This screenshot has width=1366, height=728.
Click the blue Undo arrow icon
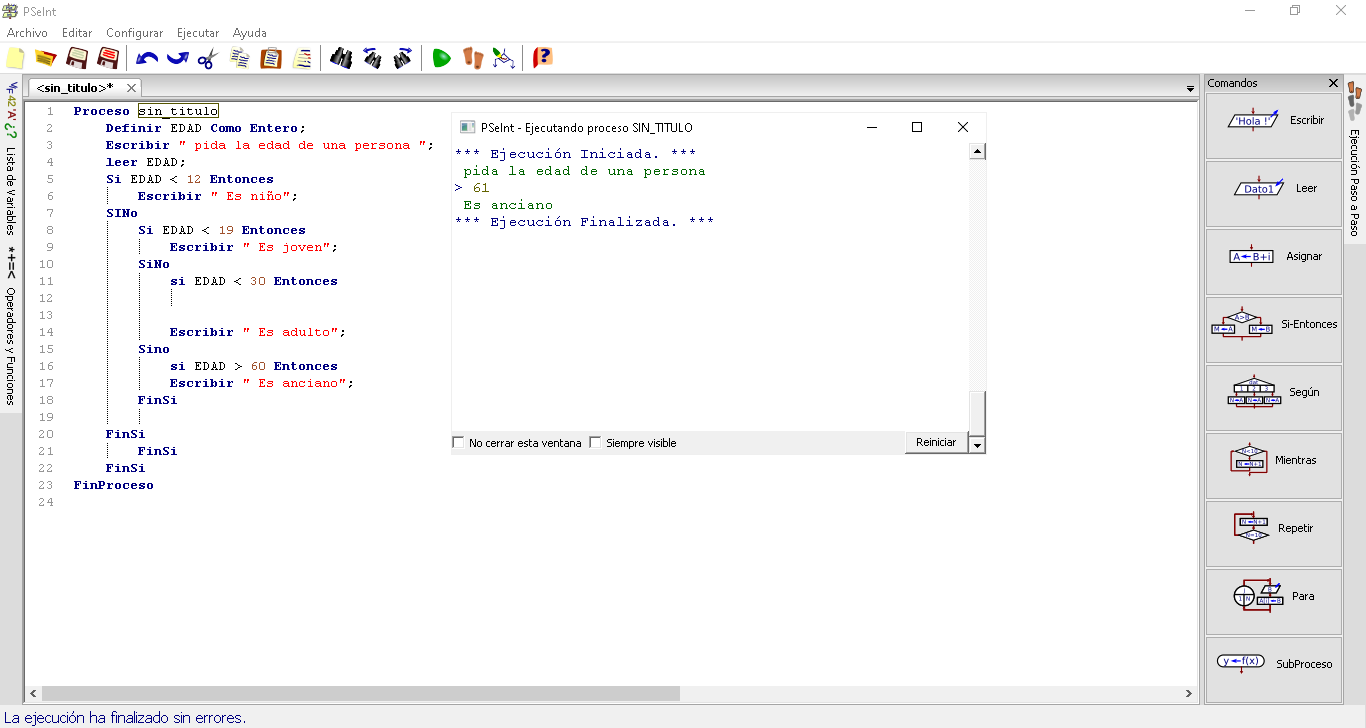click(x=147, y=58)
